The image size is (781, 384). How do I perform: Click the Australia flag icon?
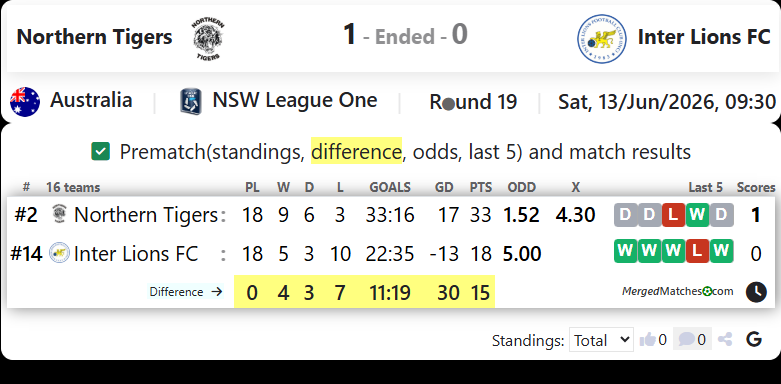tap(25, 102)
